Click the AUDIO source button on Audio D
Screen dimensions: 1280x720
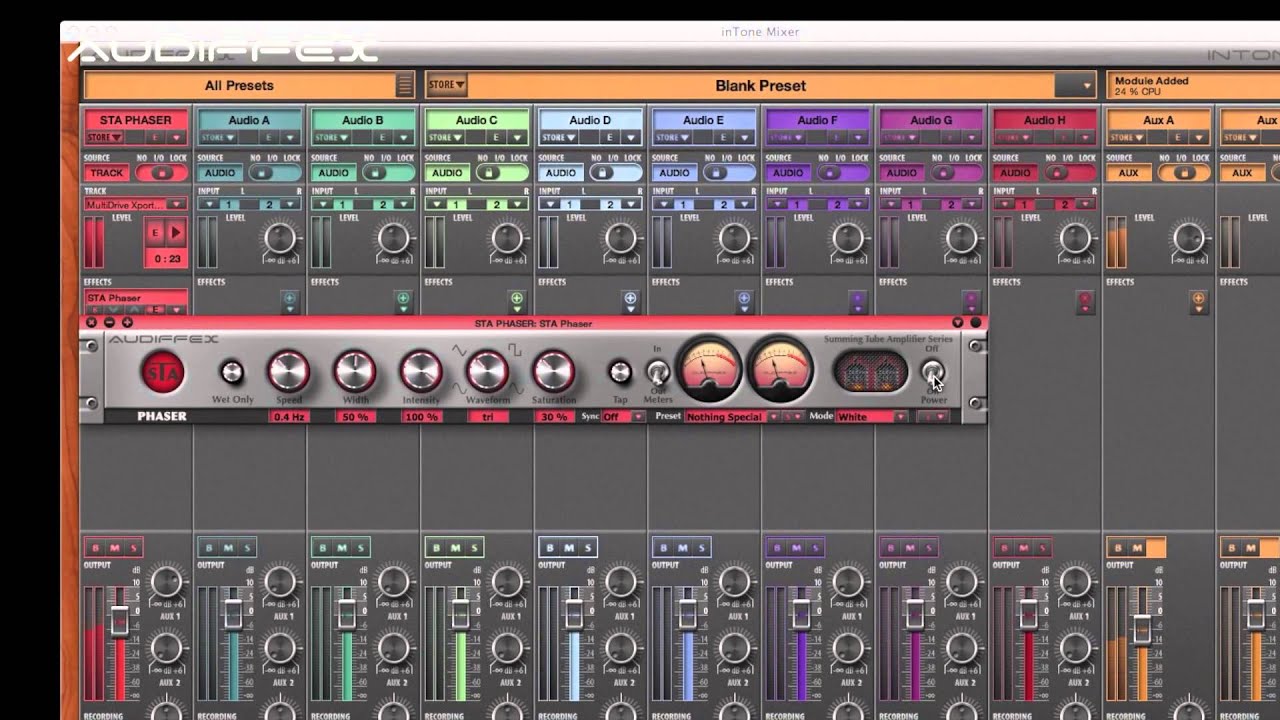point(561,173)
